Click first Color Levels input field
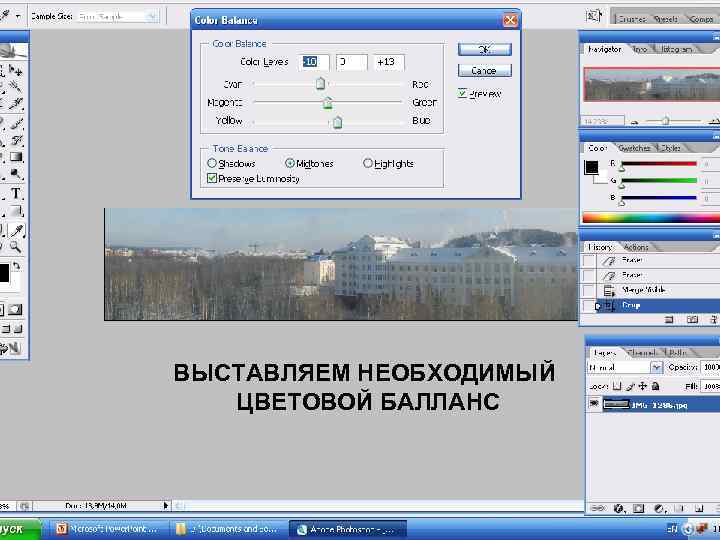Image resolution: width=720 pixels, height=540 pixels. (314, 62)
